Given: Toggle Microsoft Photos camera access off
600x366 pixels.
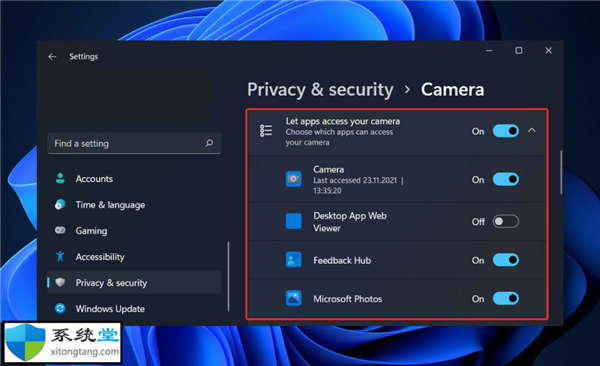Looking at the screenshot, I should pos(506,298).
